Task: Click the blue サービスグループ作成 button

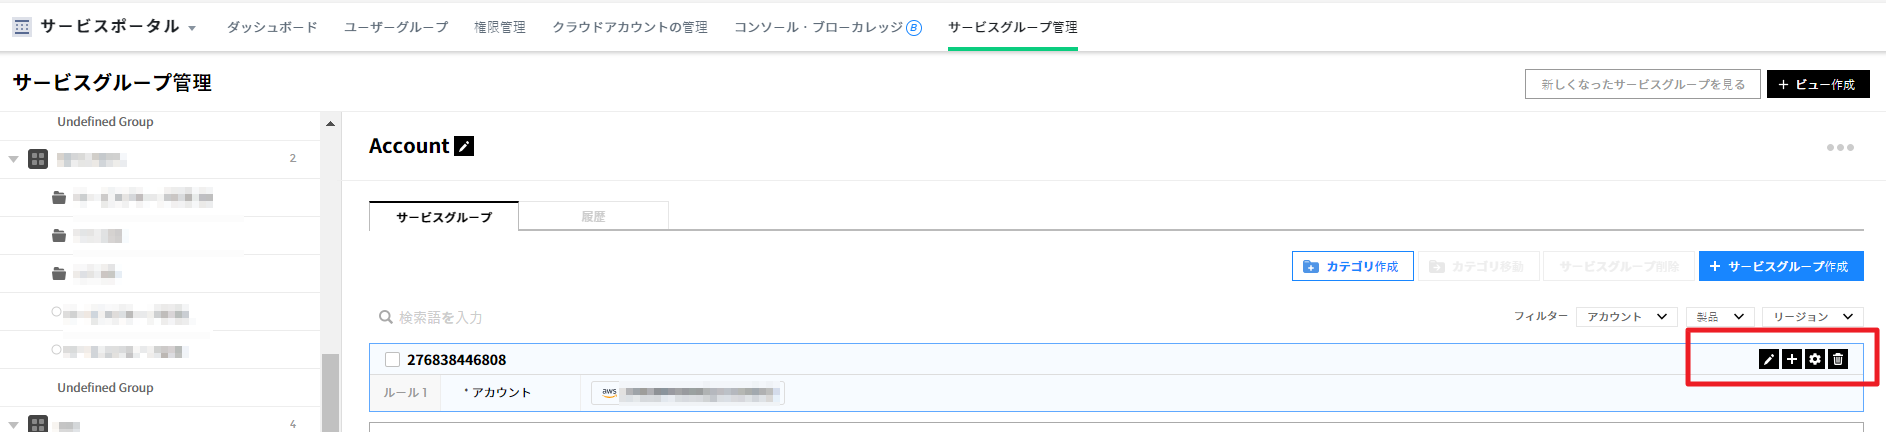Action: [1780, 266]
